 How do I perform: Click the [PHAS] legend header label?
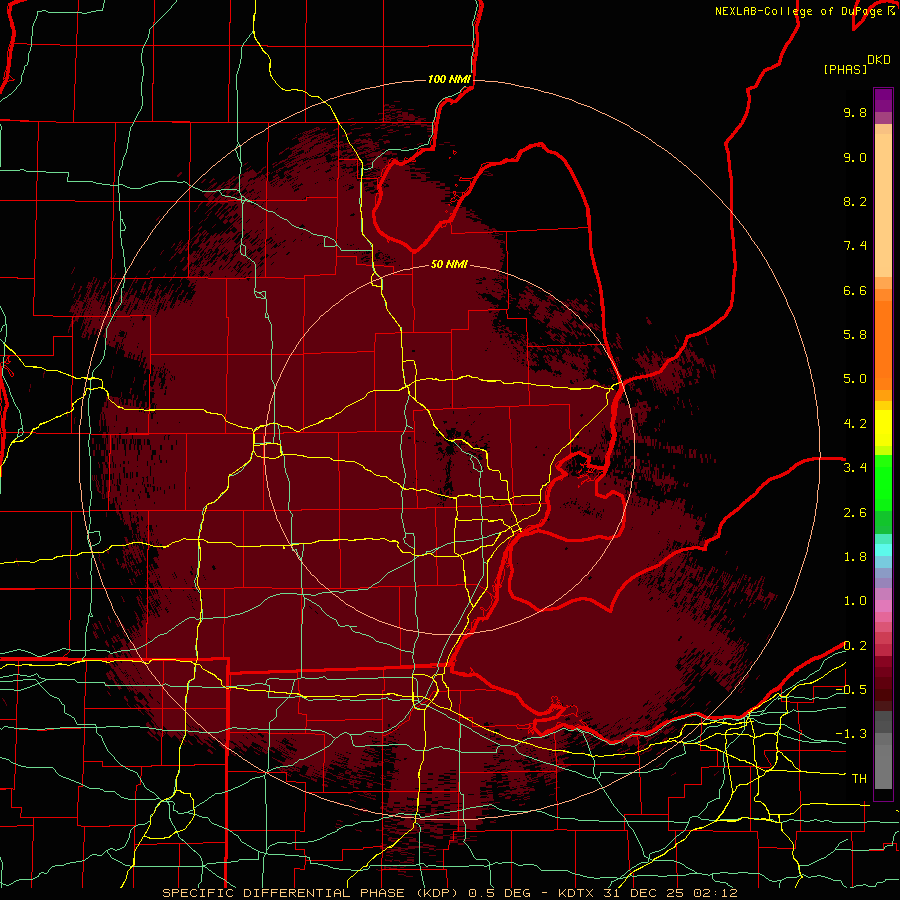845,69
